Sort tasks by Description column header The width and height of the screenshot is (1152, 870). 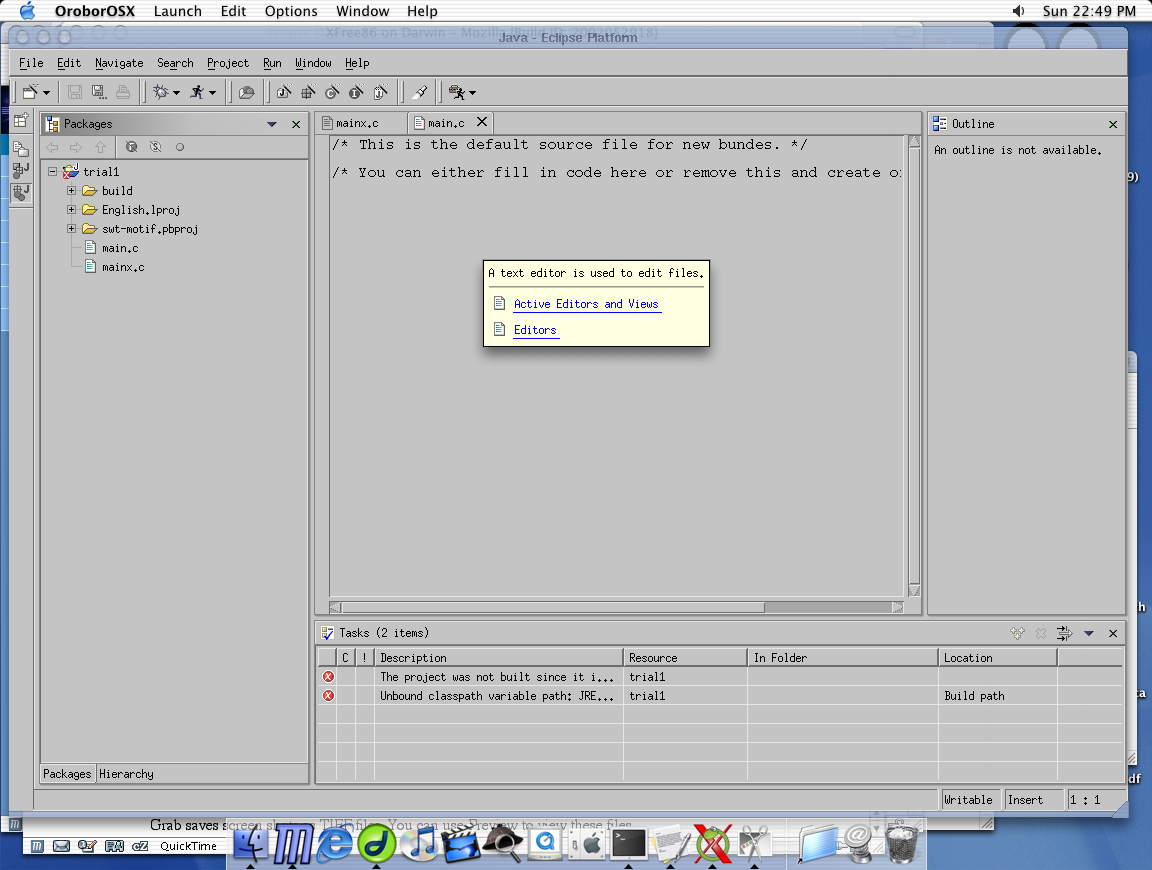pos(498,658)
